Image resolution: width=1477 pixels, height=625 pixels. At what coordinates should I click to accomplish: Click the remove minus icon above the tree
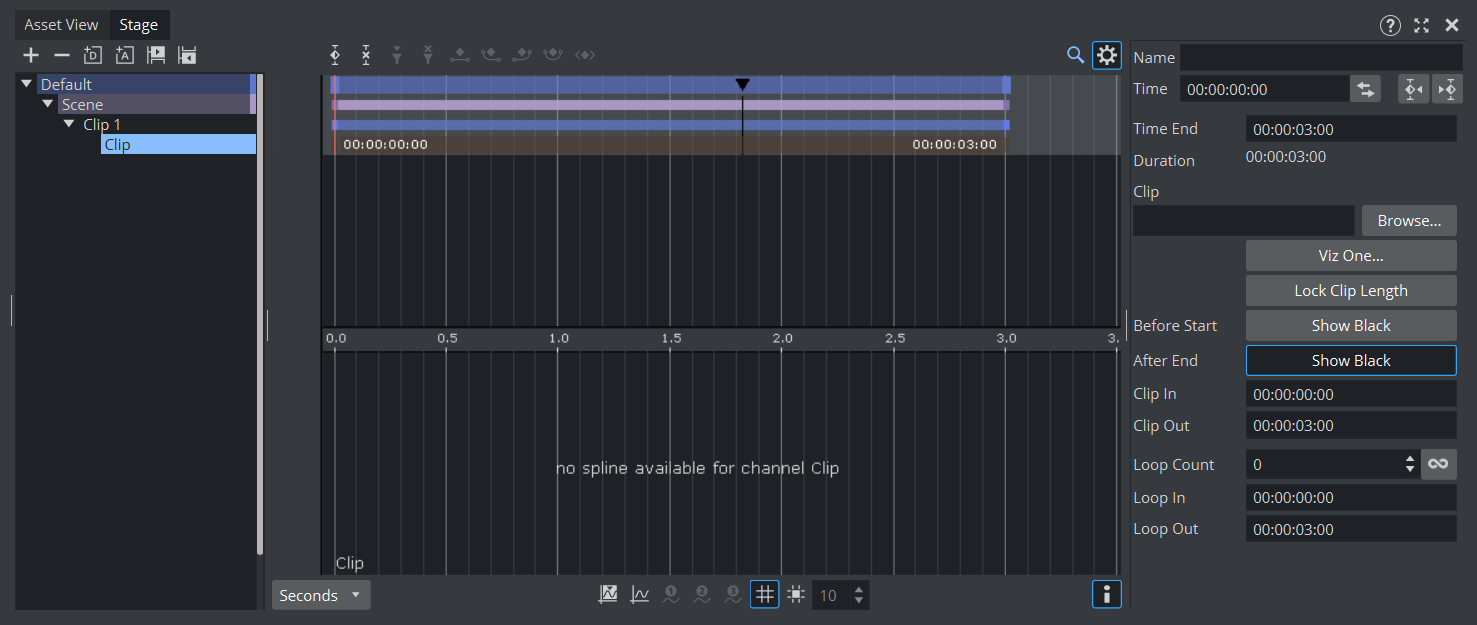point(62,55)
